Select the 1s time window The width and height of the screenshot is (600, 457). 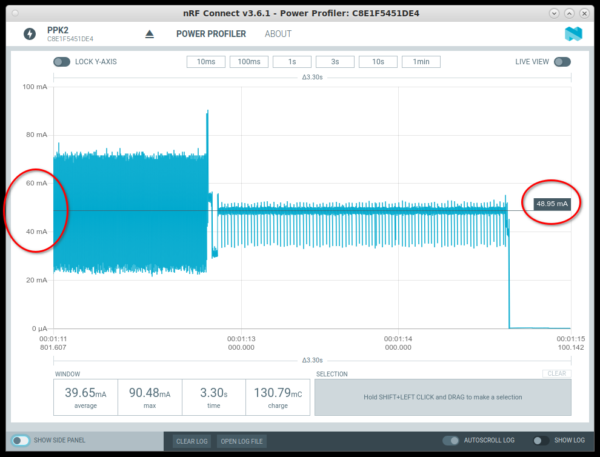pyautogui.click(x=292, y=62)
